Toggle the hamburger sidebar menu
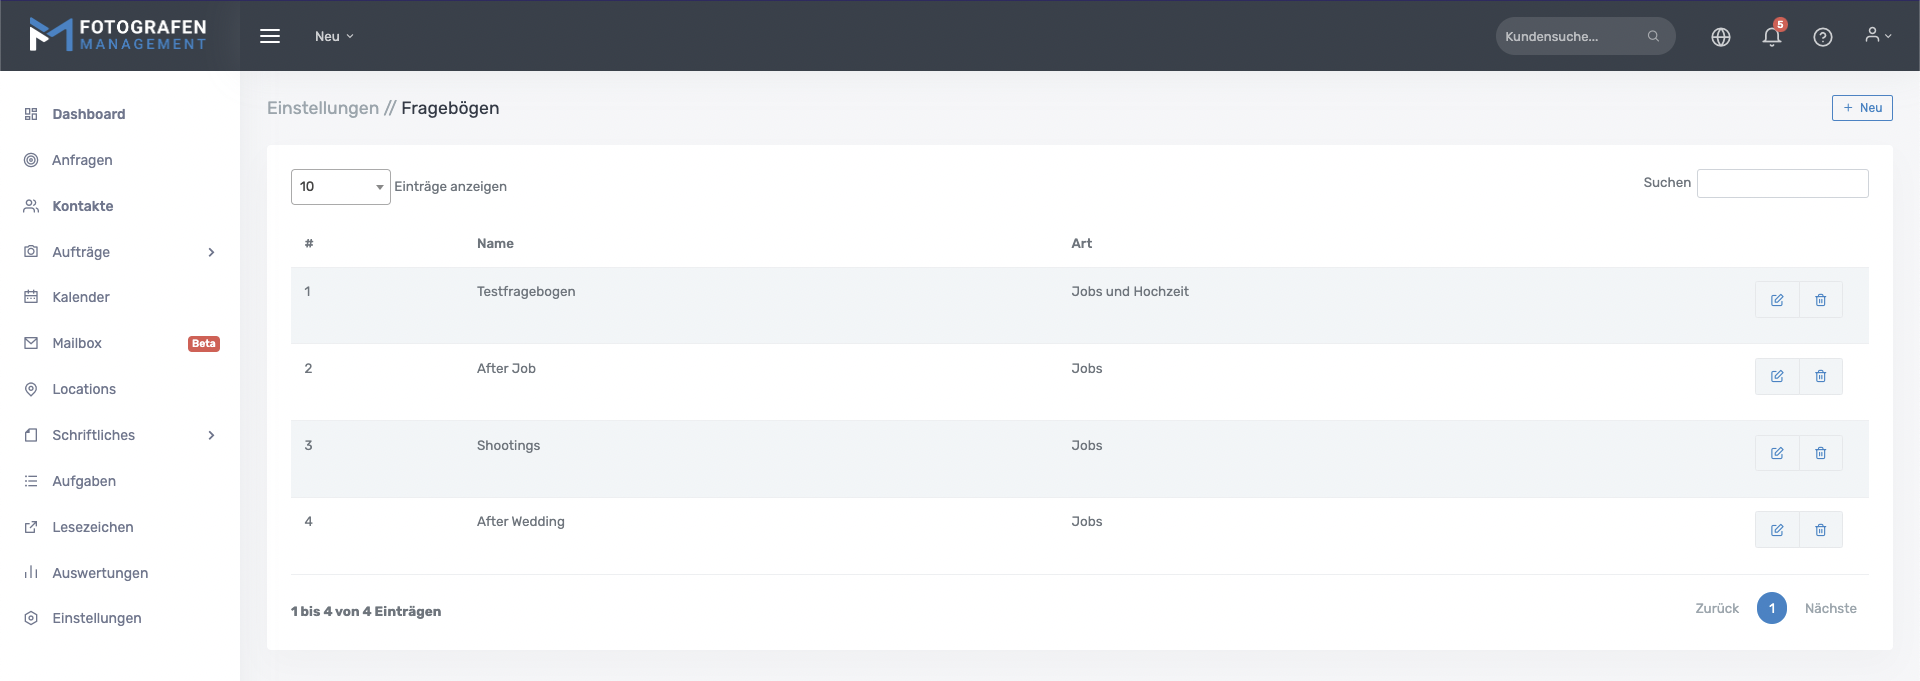Screen dimensions: 1920x681 [270, 36]
